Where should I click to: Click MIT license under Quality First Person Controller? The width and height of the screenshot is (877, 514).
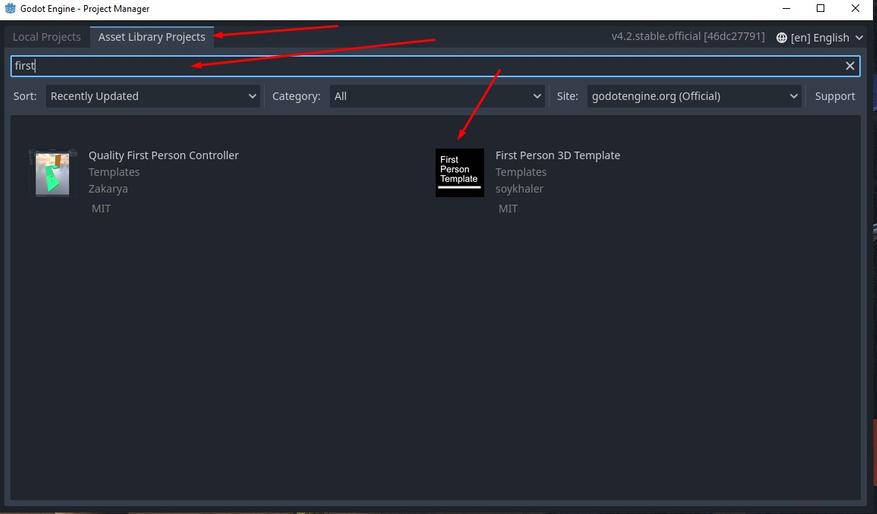101,209
